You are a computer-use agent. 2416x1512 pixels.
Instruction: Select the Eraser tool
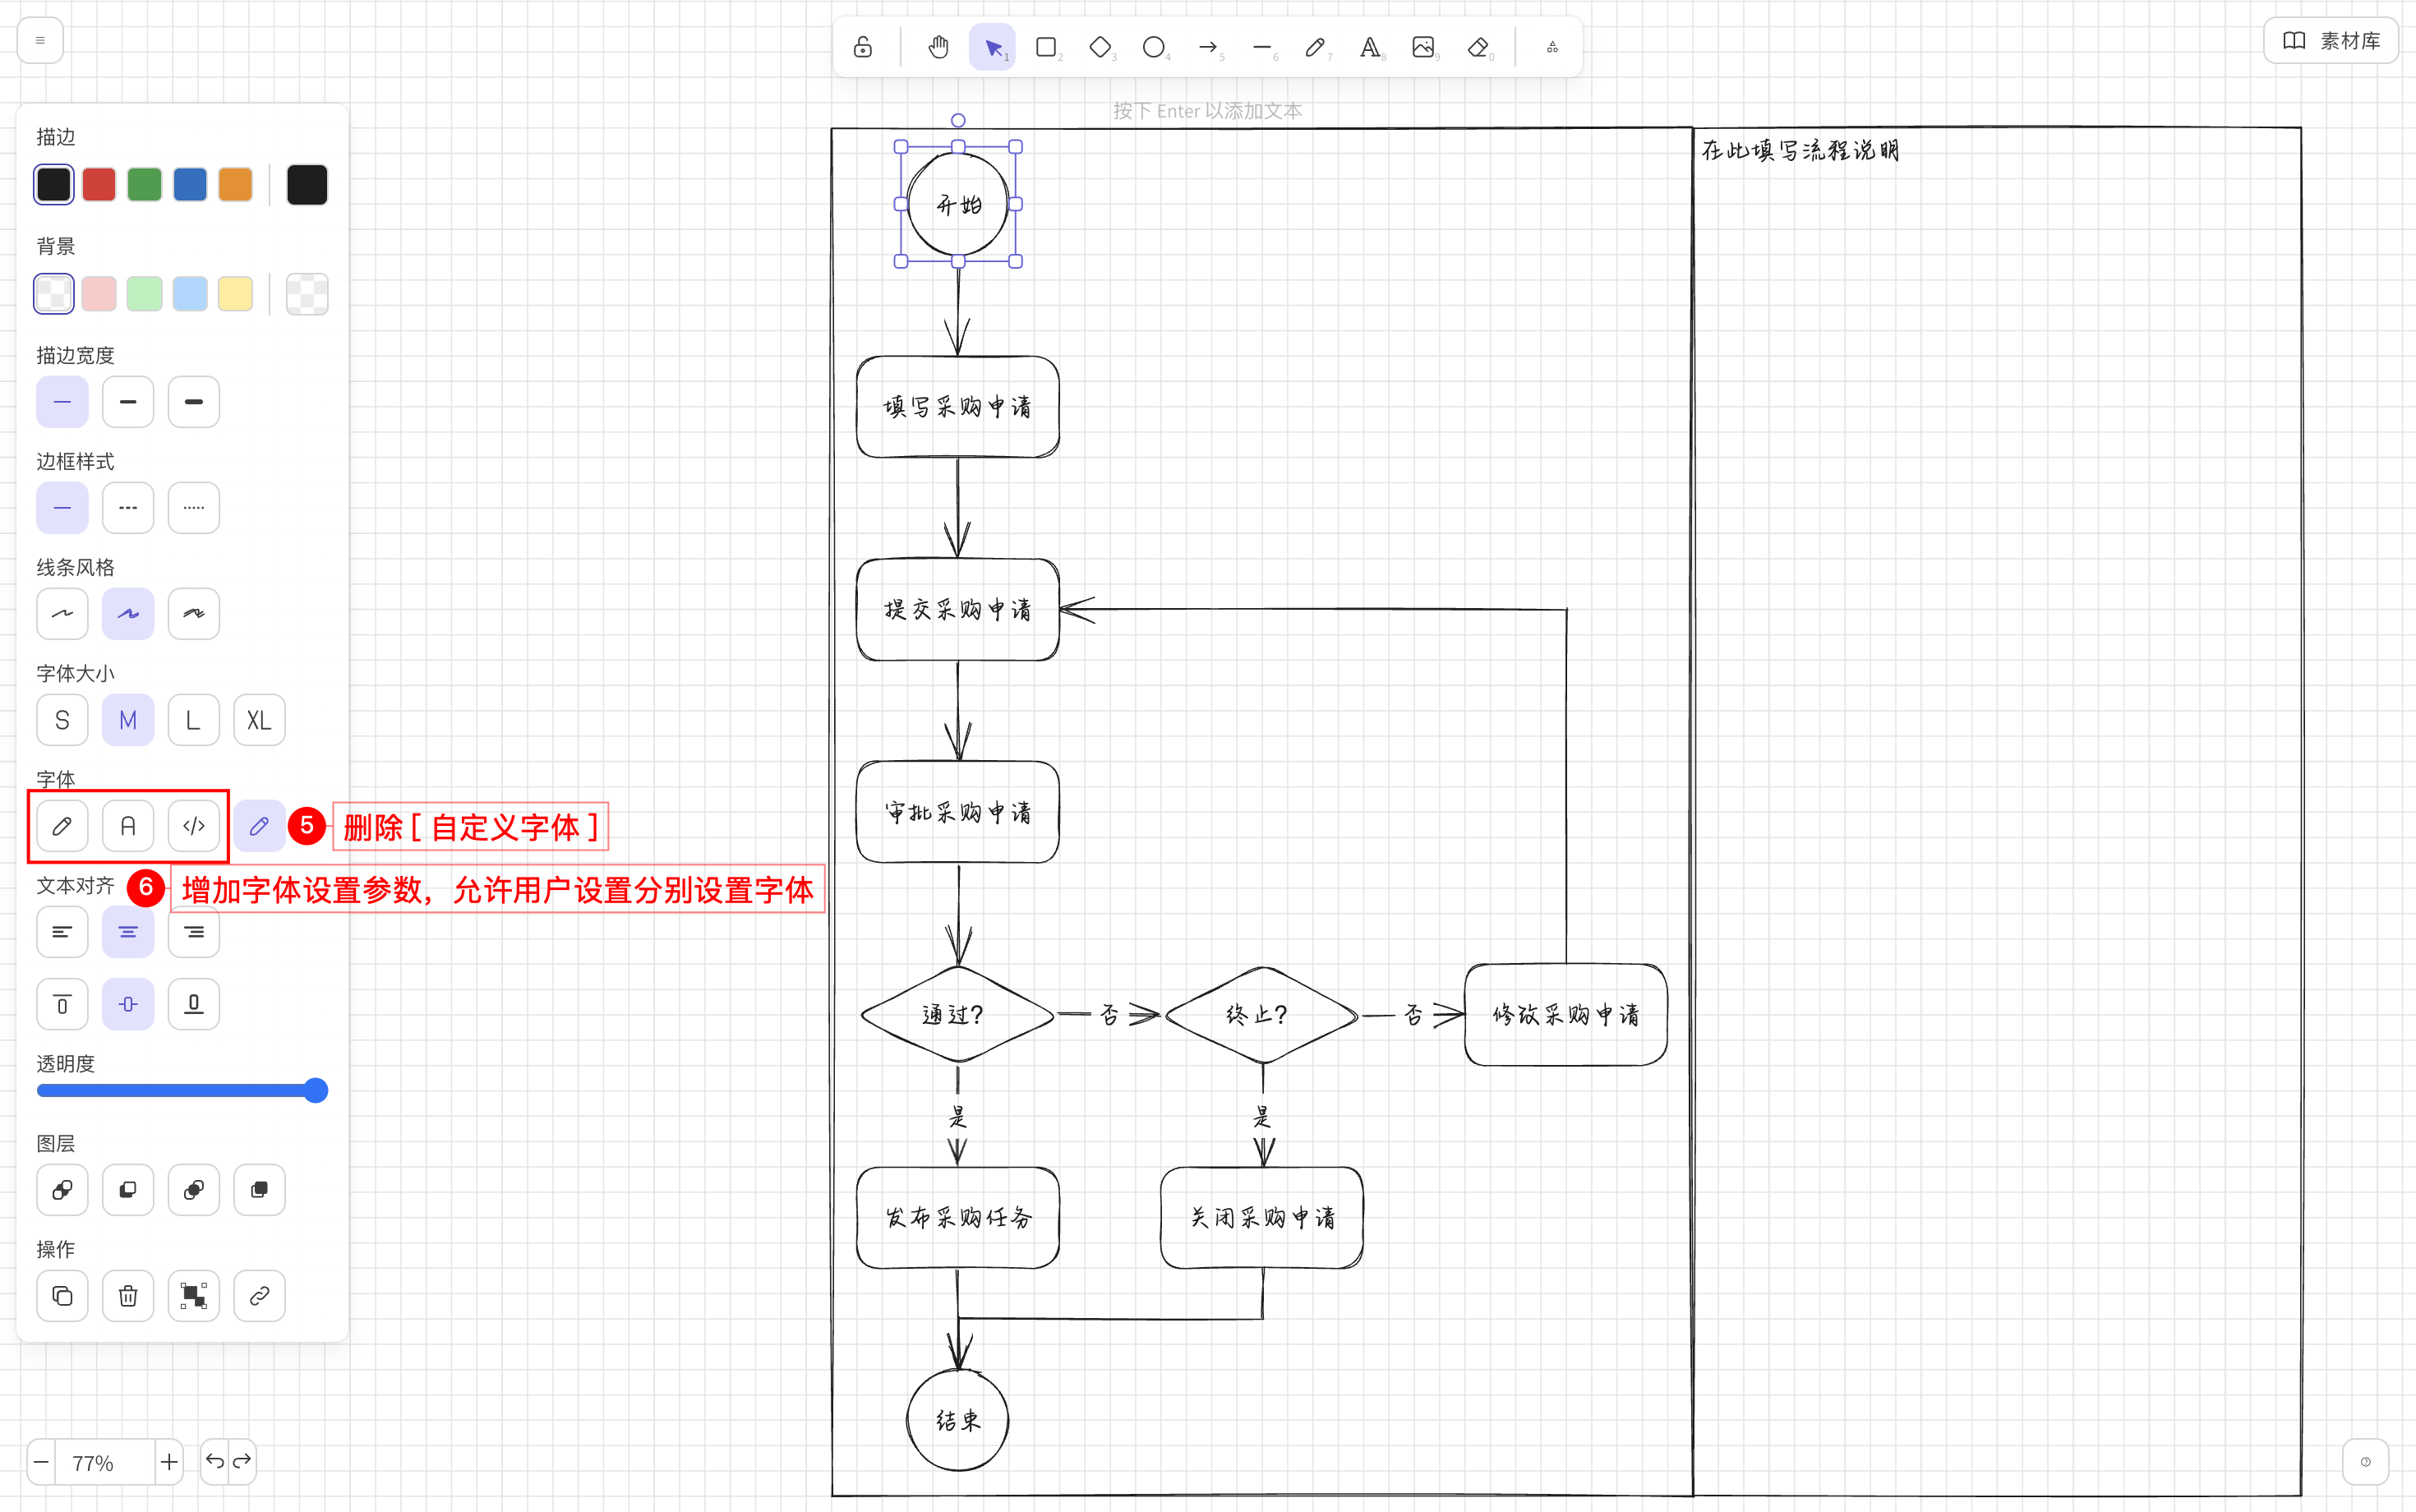tap(1477, 47)
